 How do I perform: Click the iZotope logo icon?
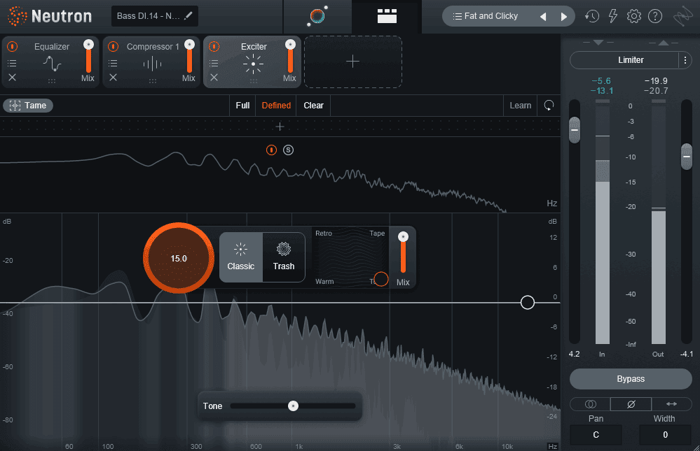point(683,17)
